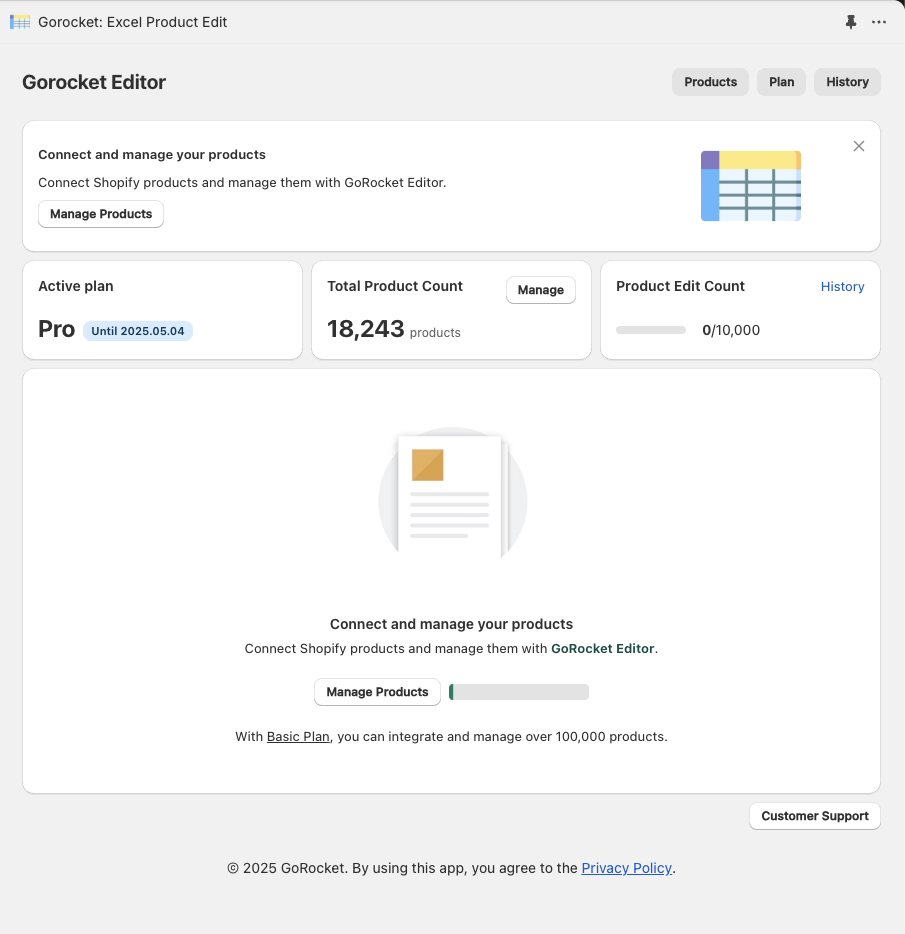The image size is (905, 934).
Task: Click the Gorocket app spreadsheet icon in header
Action: coord(20,22)
